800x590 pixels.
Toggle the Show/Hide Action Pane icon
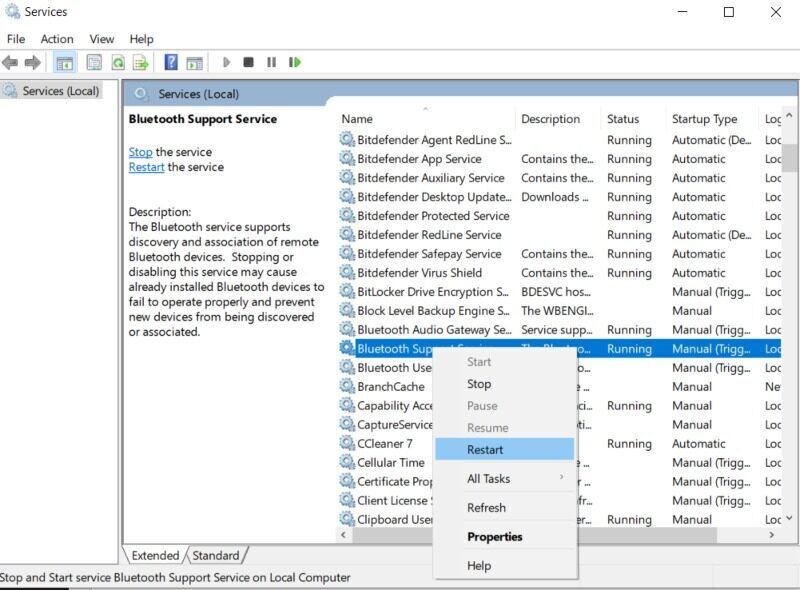pos(194,63)
